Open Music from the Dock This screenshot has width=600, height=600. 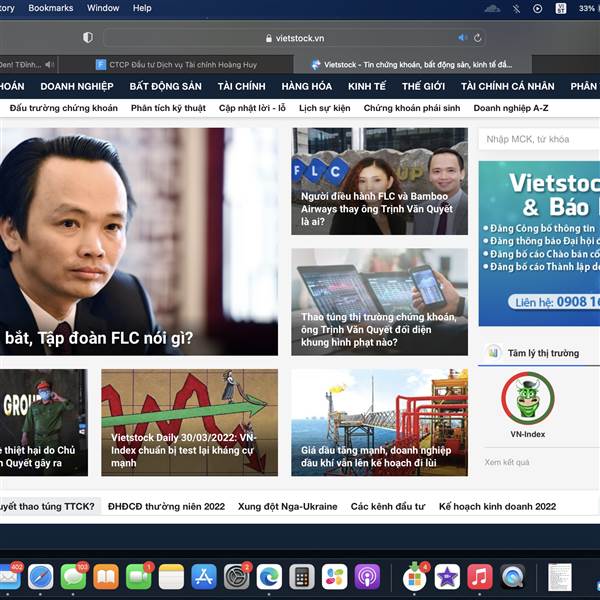[x=480, y=577]
